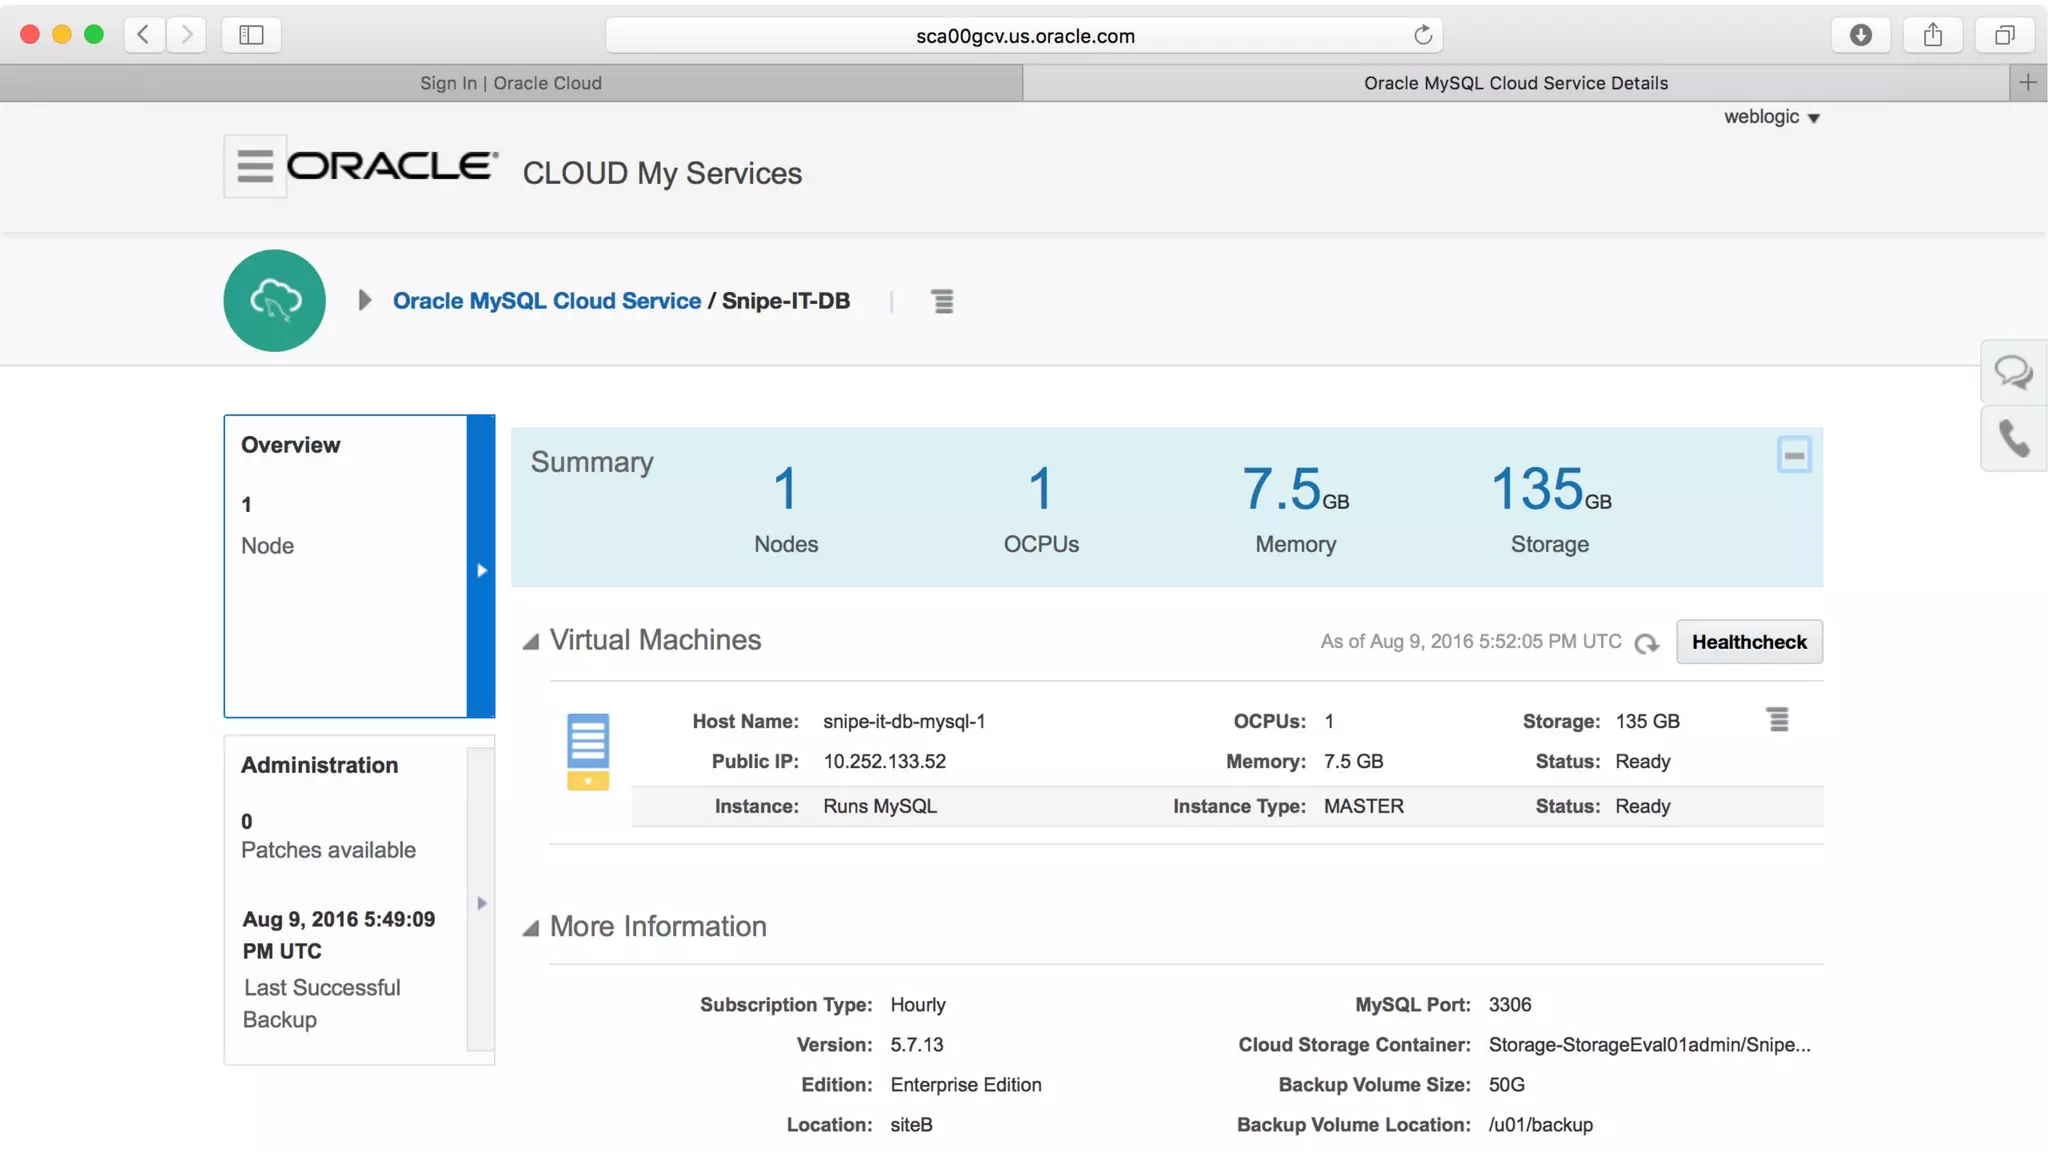This screenshot has width=2048, height=1152.
Task: Collapse the Virtual Machines section
Action: click(x=531, y=642)
